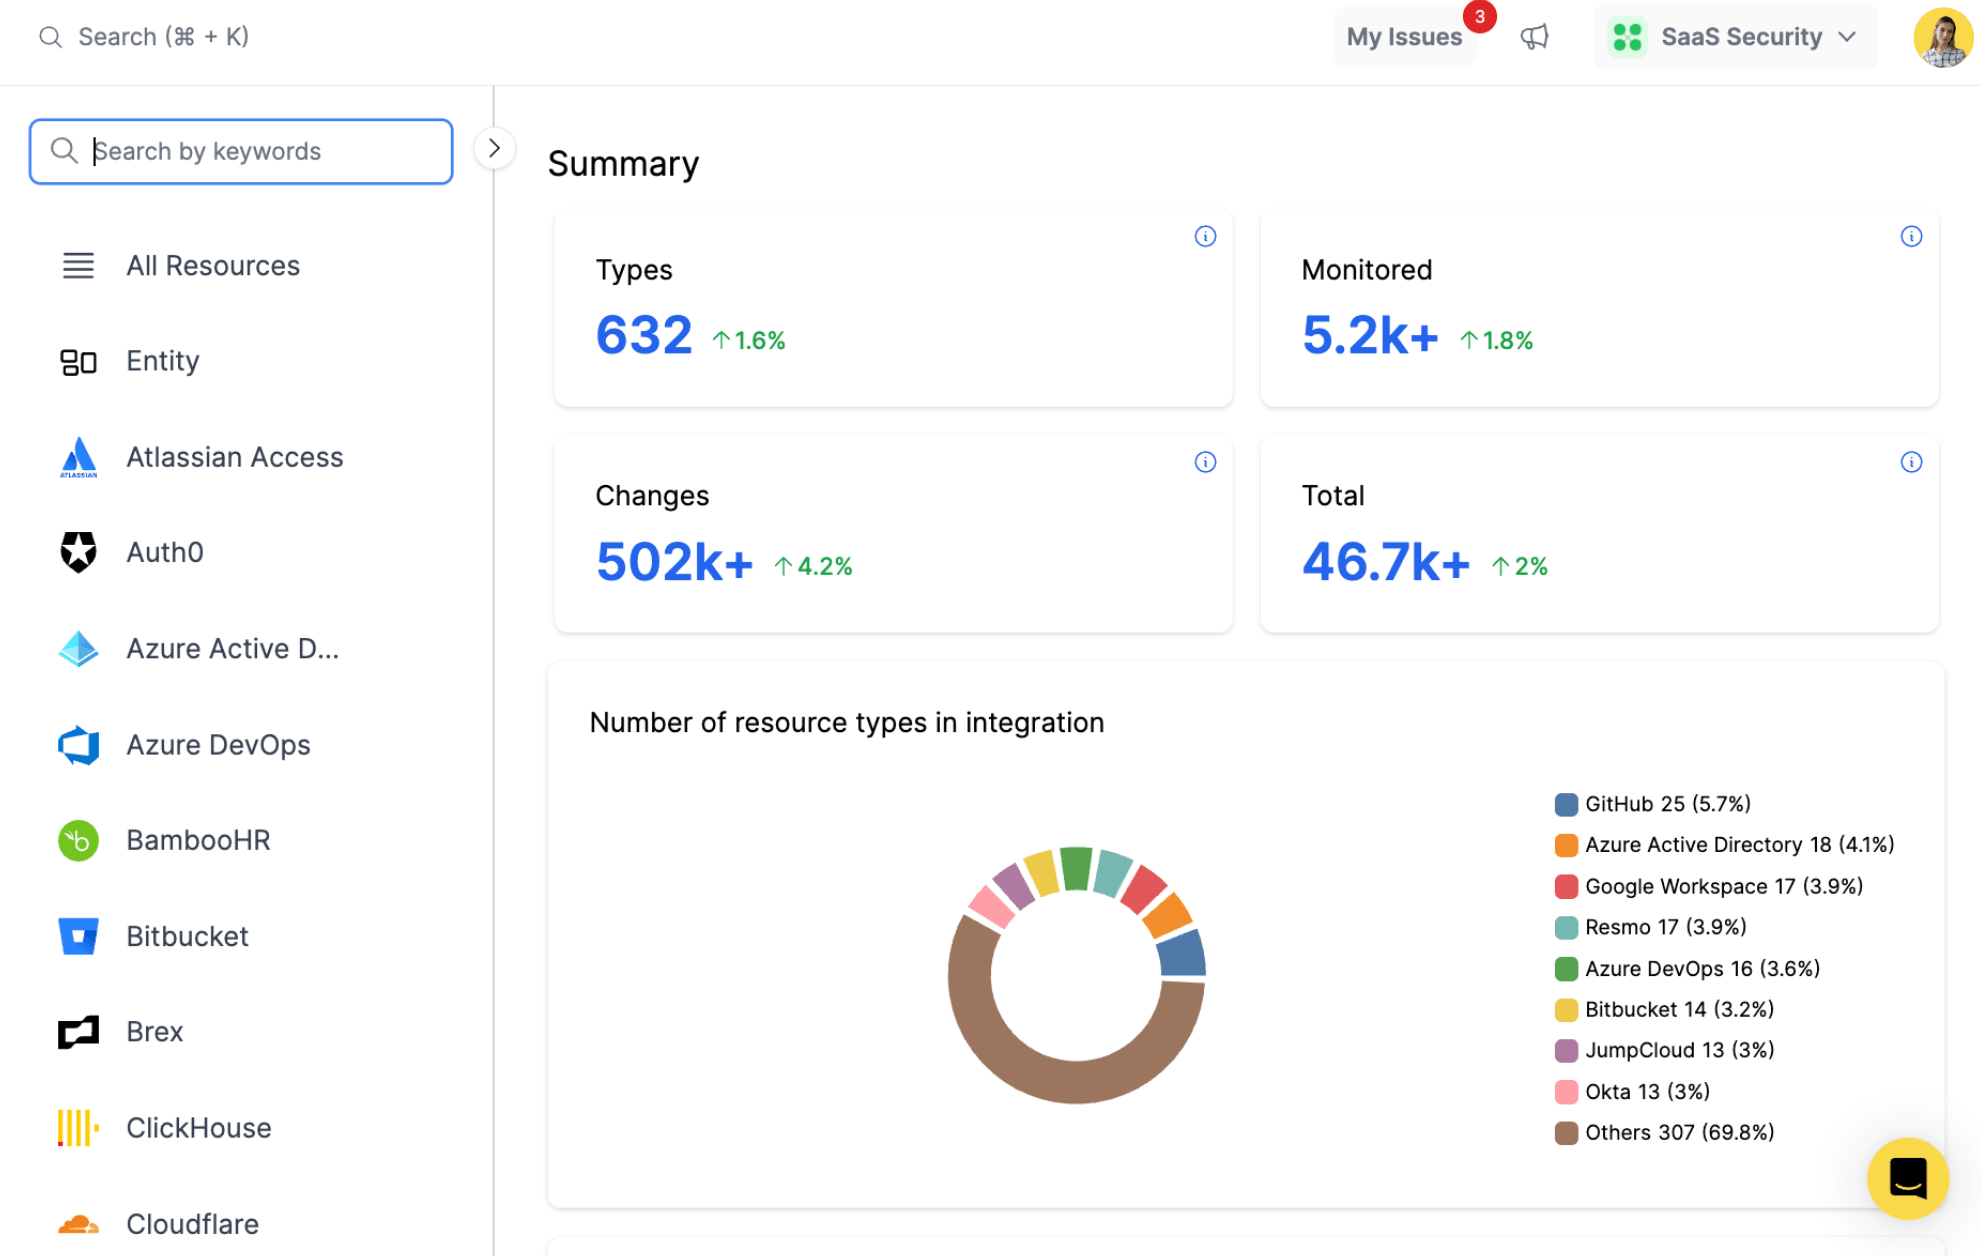This screenshot has width=1981, height=1256.
Task: Click the Monitored card info icon
Action: click(x=1911, y=236)
